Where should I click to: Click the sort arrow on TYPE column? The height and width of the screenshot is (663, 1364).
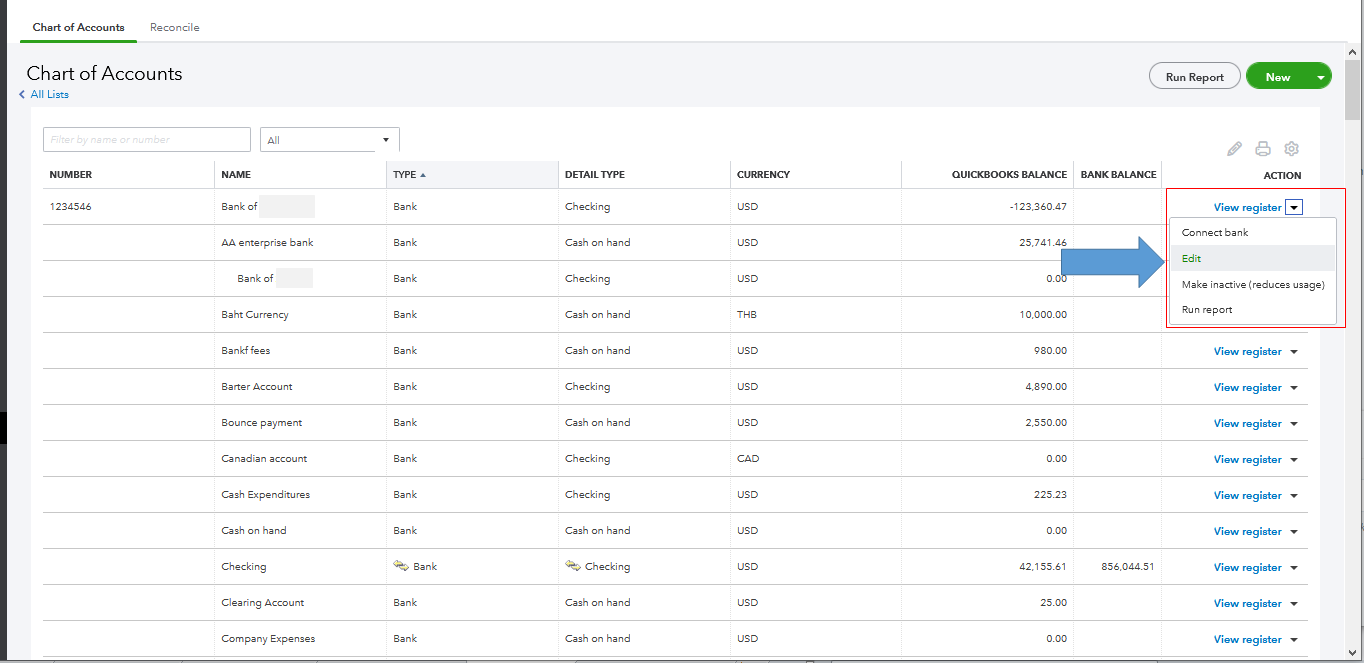[x=423, y=175]
